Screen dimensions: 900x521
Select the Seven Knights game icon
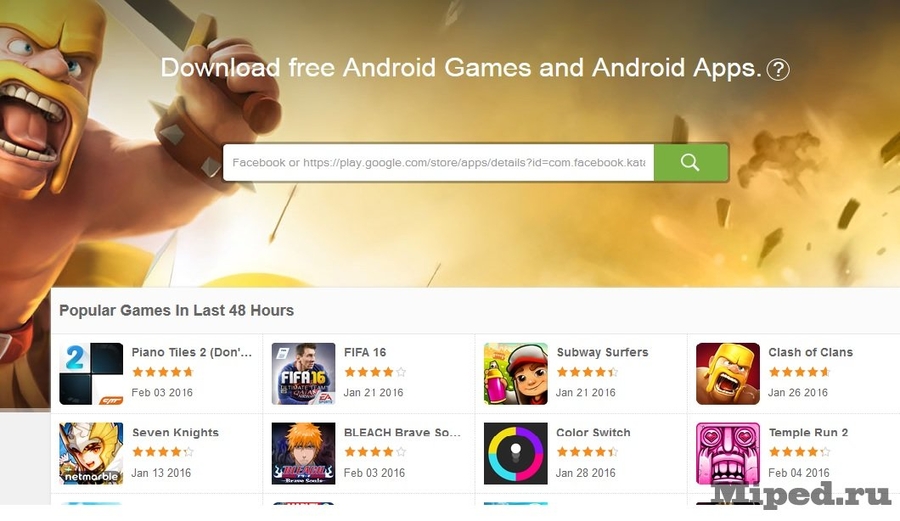[91, 454]
